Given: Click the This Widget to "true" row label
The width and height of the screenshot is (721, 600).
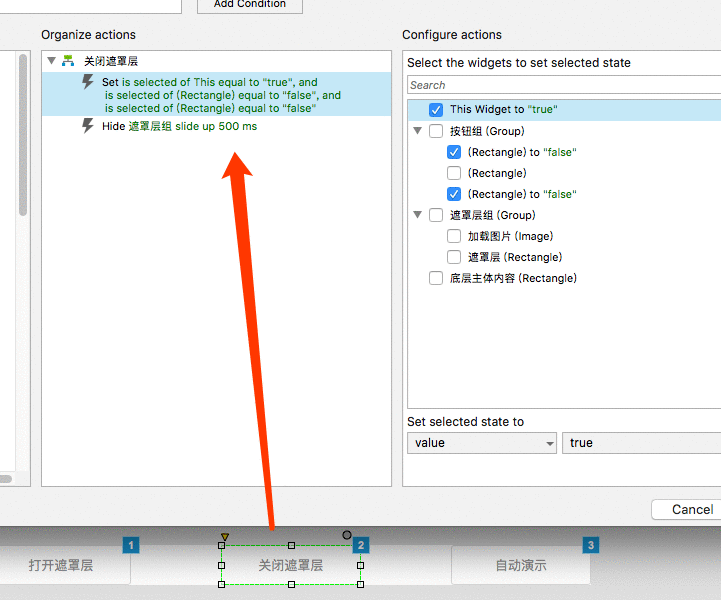Looking at the screenshot, I should click(x=504, y=109).
